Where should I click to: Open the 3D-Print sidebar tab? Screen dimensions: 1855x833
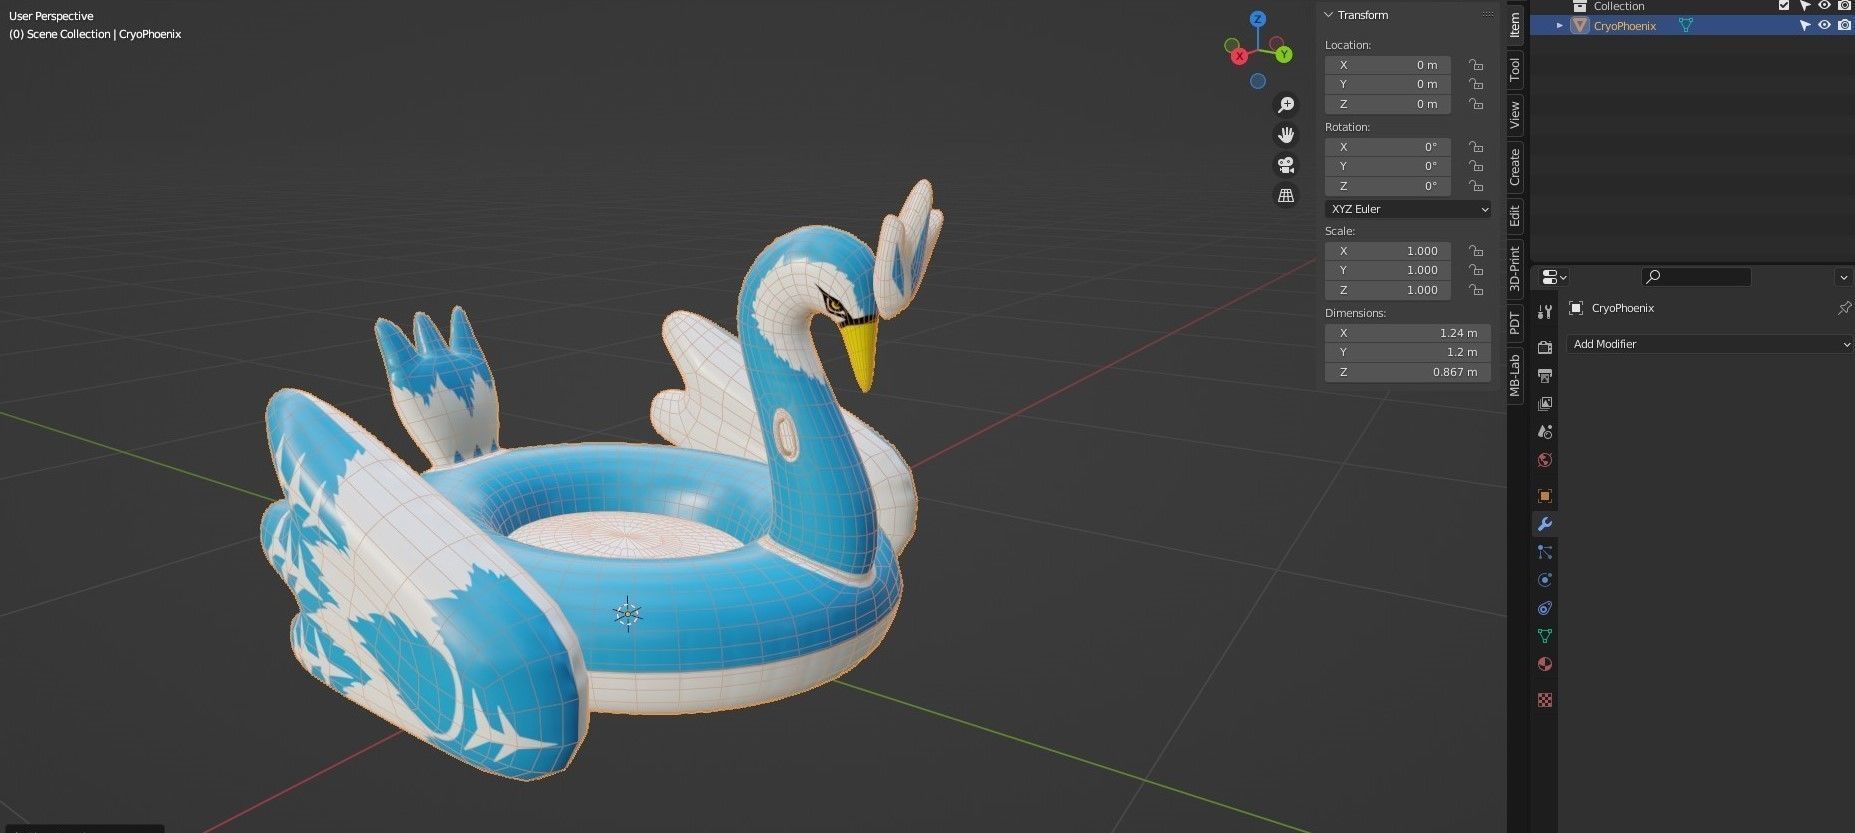click(x=1515, y=268)
